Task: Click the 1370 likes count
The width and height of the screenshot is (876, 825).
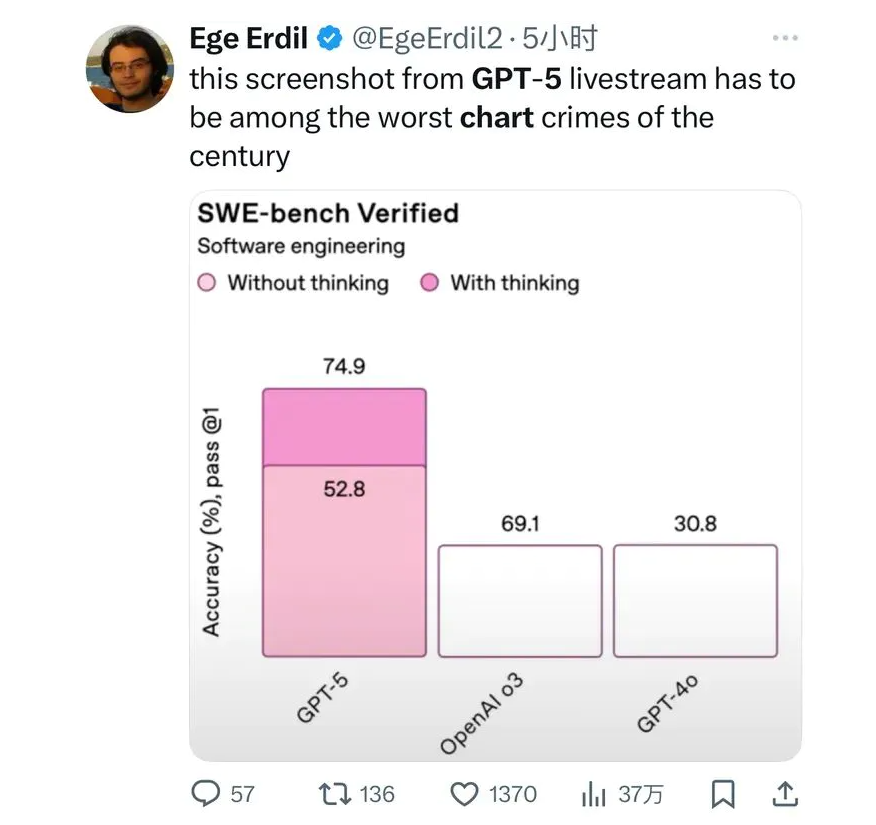Action: (x=512, y=794)
